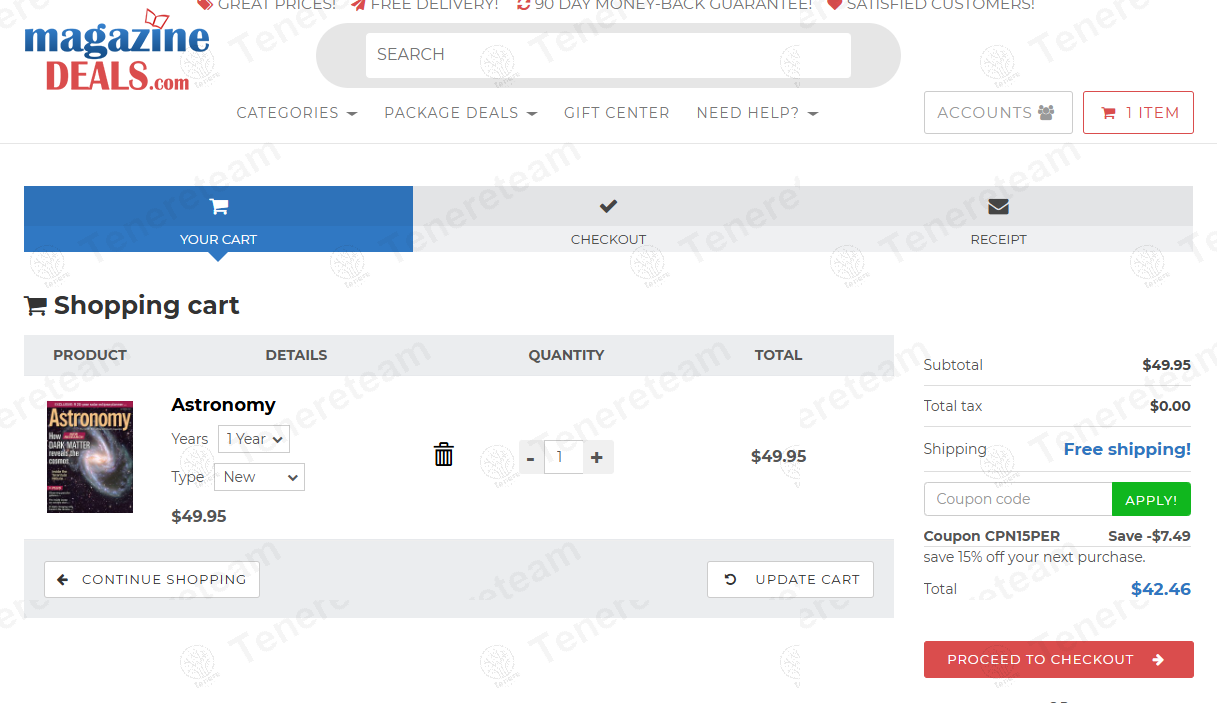The height and width of the screenshot is (703, 1217).
Task: Expand the Need Help? menu
Action: [757, 113]
